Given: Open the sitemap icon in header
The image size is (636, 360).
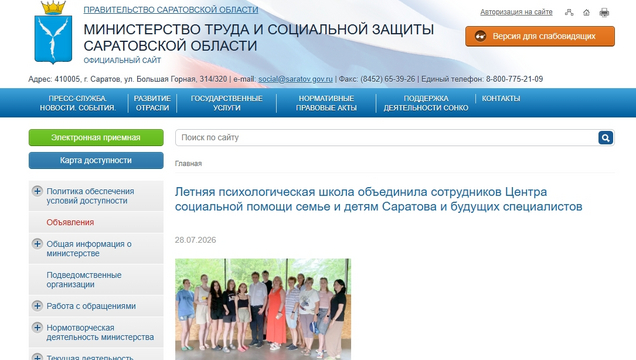Looking at the screenshot, I should (x=569, y=13).
